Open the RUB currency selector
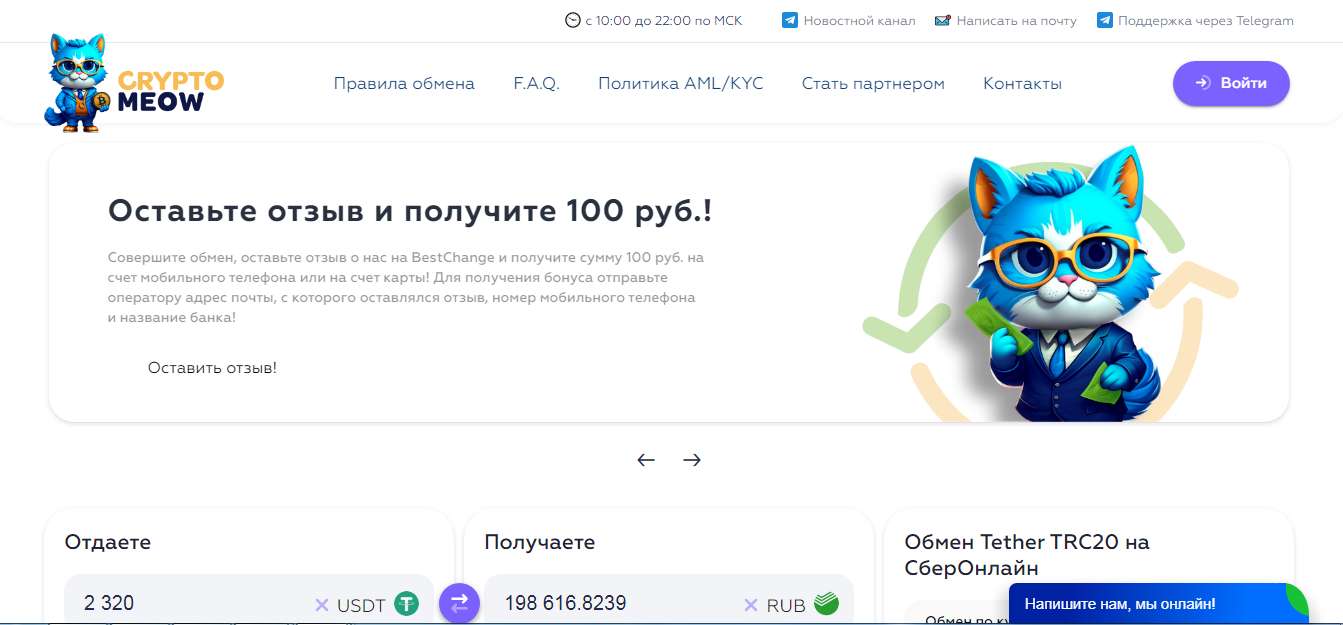1343x625 pixels. [786, 605]
